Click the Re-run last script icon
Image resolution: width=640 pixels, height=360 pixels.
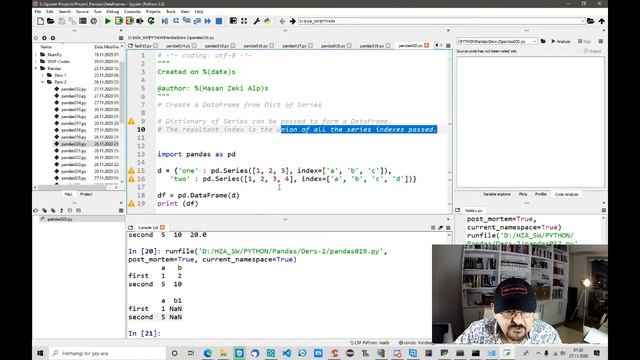[151, 21]
